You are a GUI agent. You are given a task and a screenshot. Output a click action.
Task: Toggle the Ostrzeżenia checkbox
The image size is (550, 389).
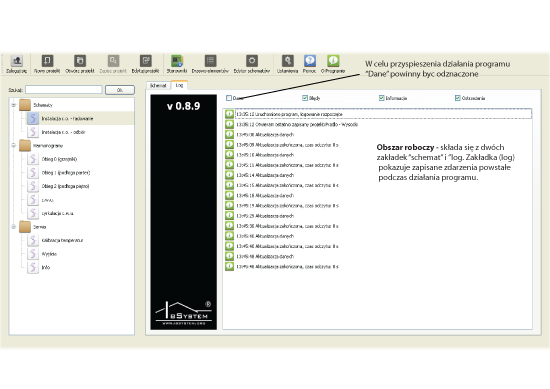click(457, 98)
